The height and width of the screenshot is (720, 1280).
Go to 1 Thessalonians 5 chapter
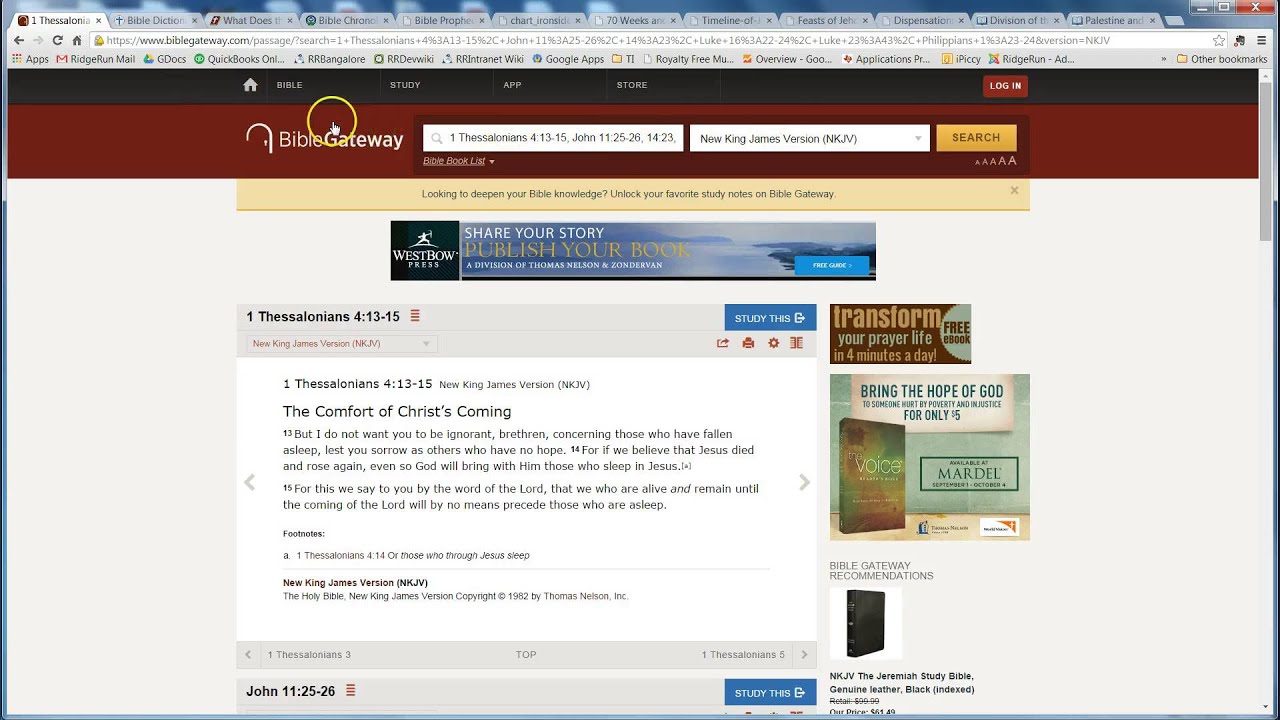[743, 655]
